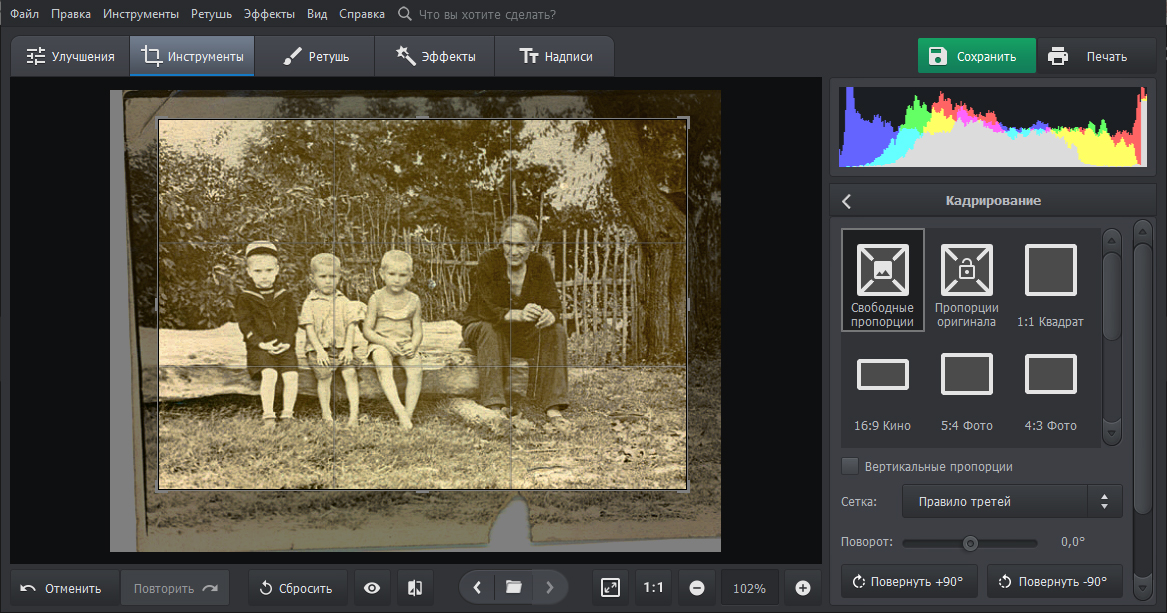Viewport: 1167px width, 613px height.
Task: Go back using the Кадрирование panel chevron
Action: coord(847,201)
